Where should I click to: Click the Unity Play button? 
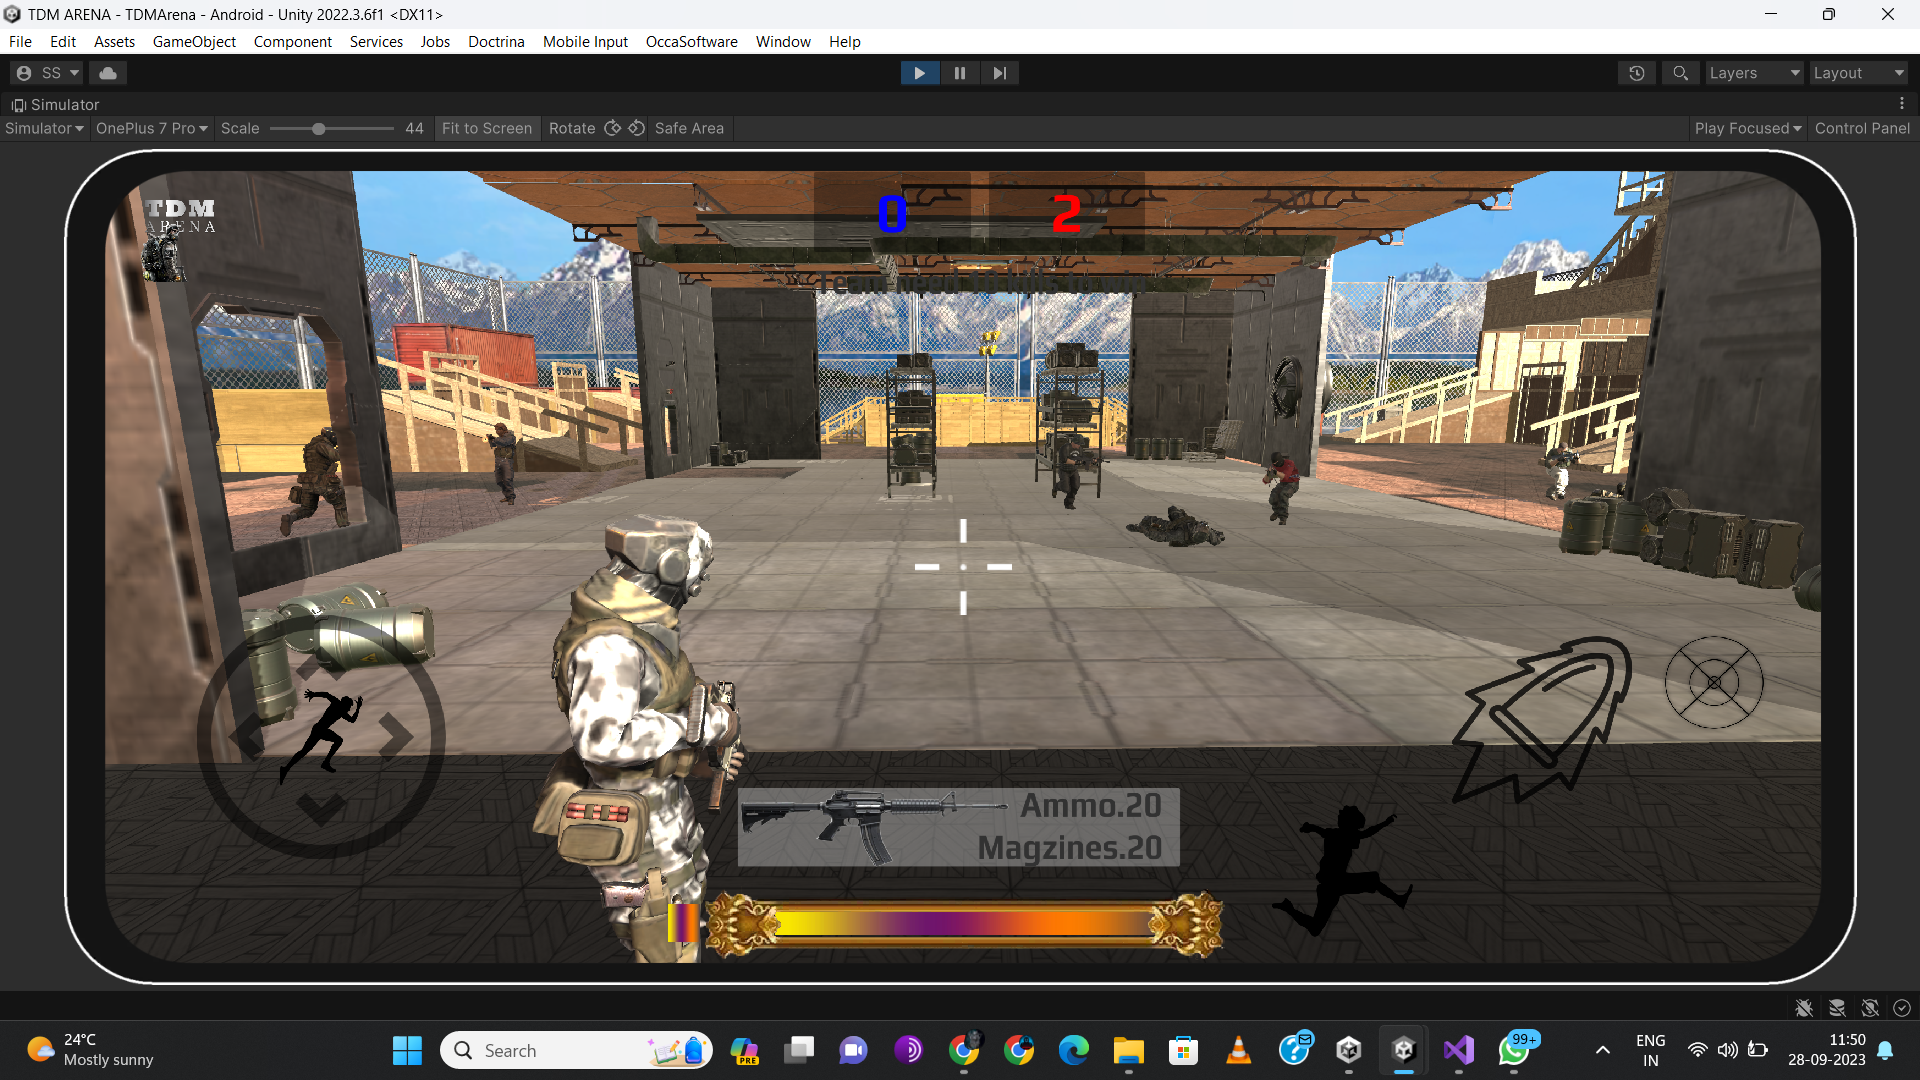(919, 73)
